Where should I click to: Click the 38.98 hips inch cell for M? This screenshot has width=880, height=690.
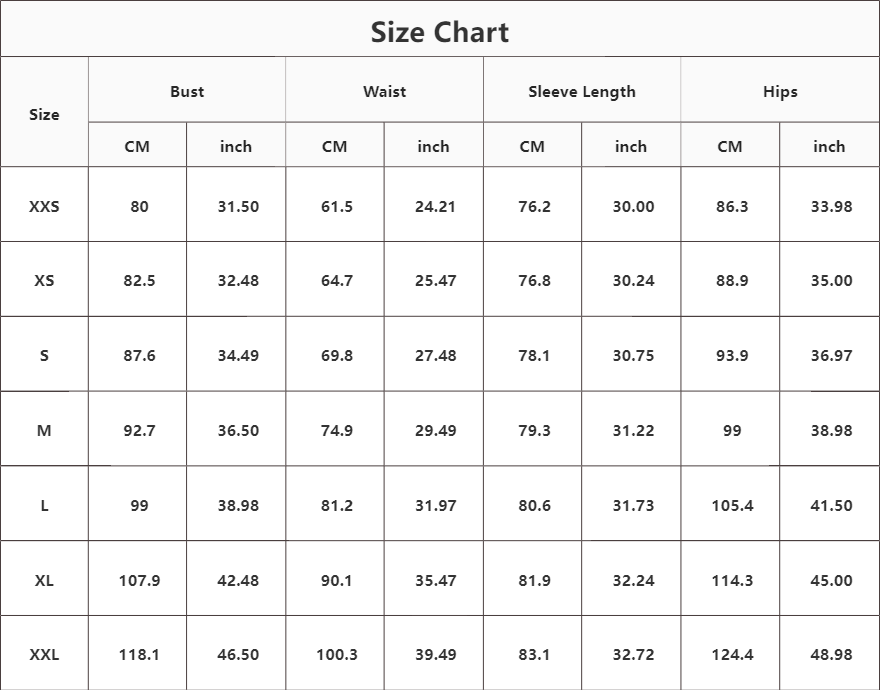(x=831, y=431)
